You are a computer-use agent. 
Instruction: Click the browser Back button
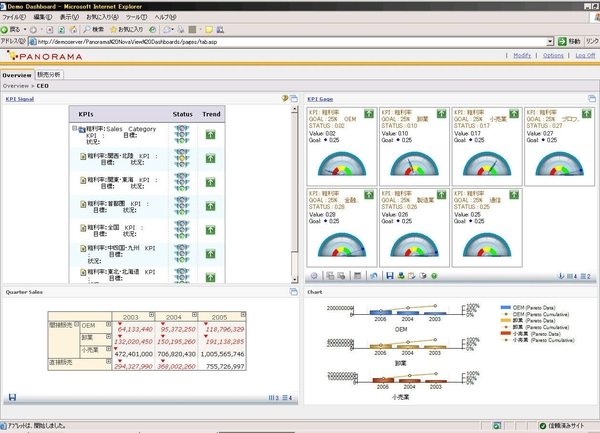[x=11, y=29]
